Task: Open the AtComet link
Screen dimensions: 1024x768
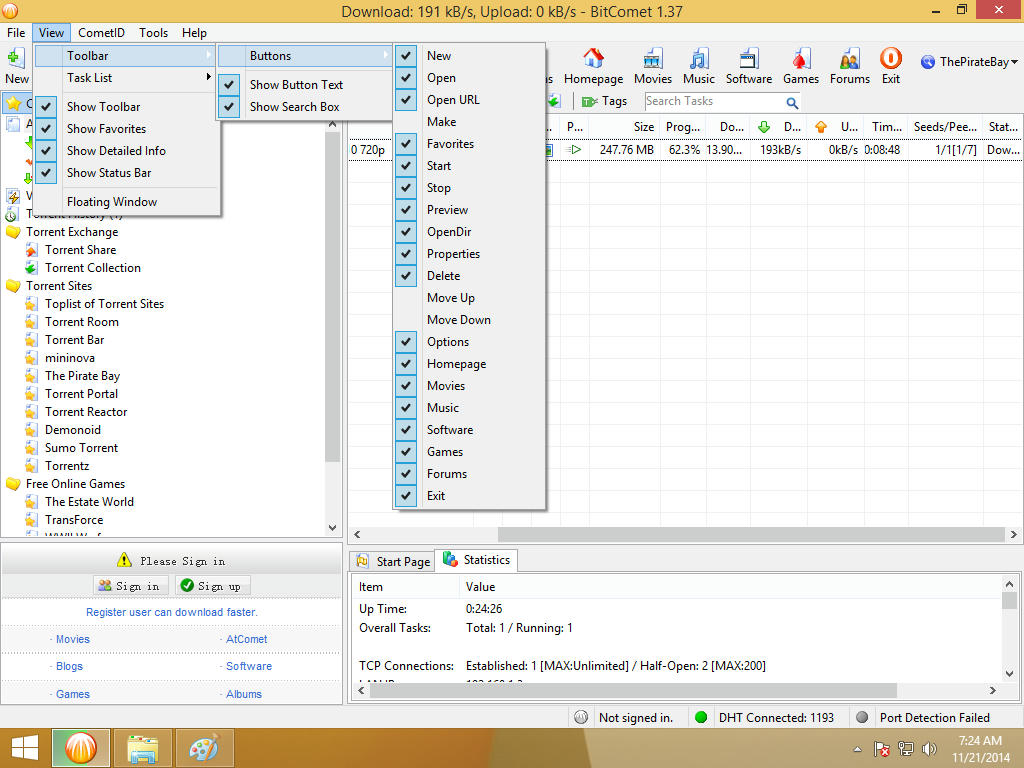Action: tap(246, 639)
